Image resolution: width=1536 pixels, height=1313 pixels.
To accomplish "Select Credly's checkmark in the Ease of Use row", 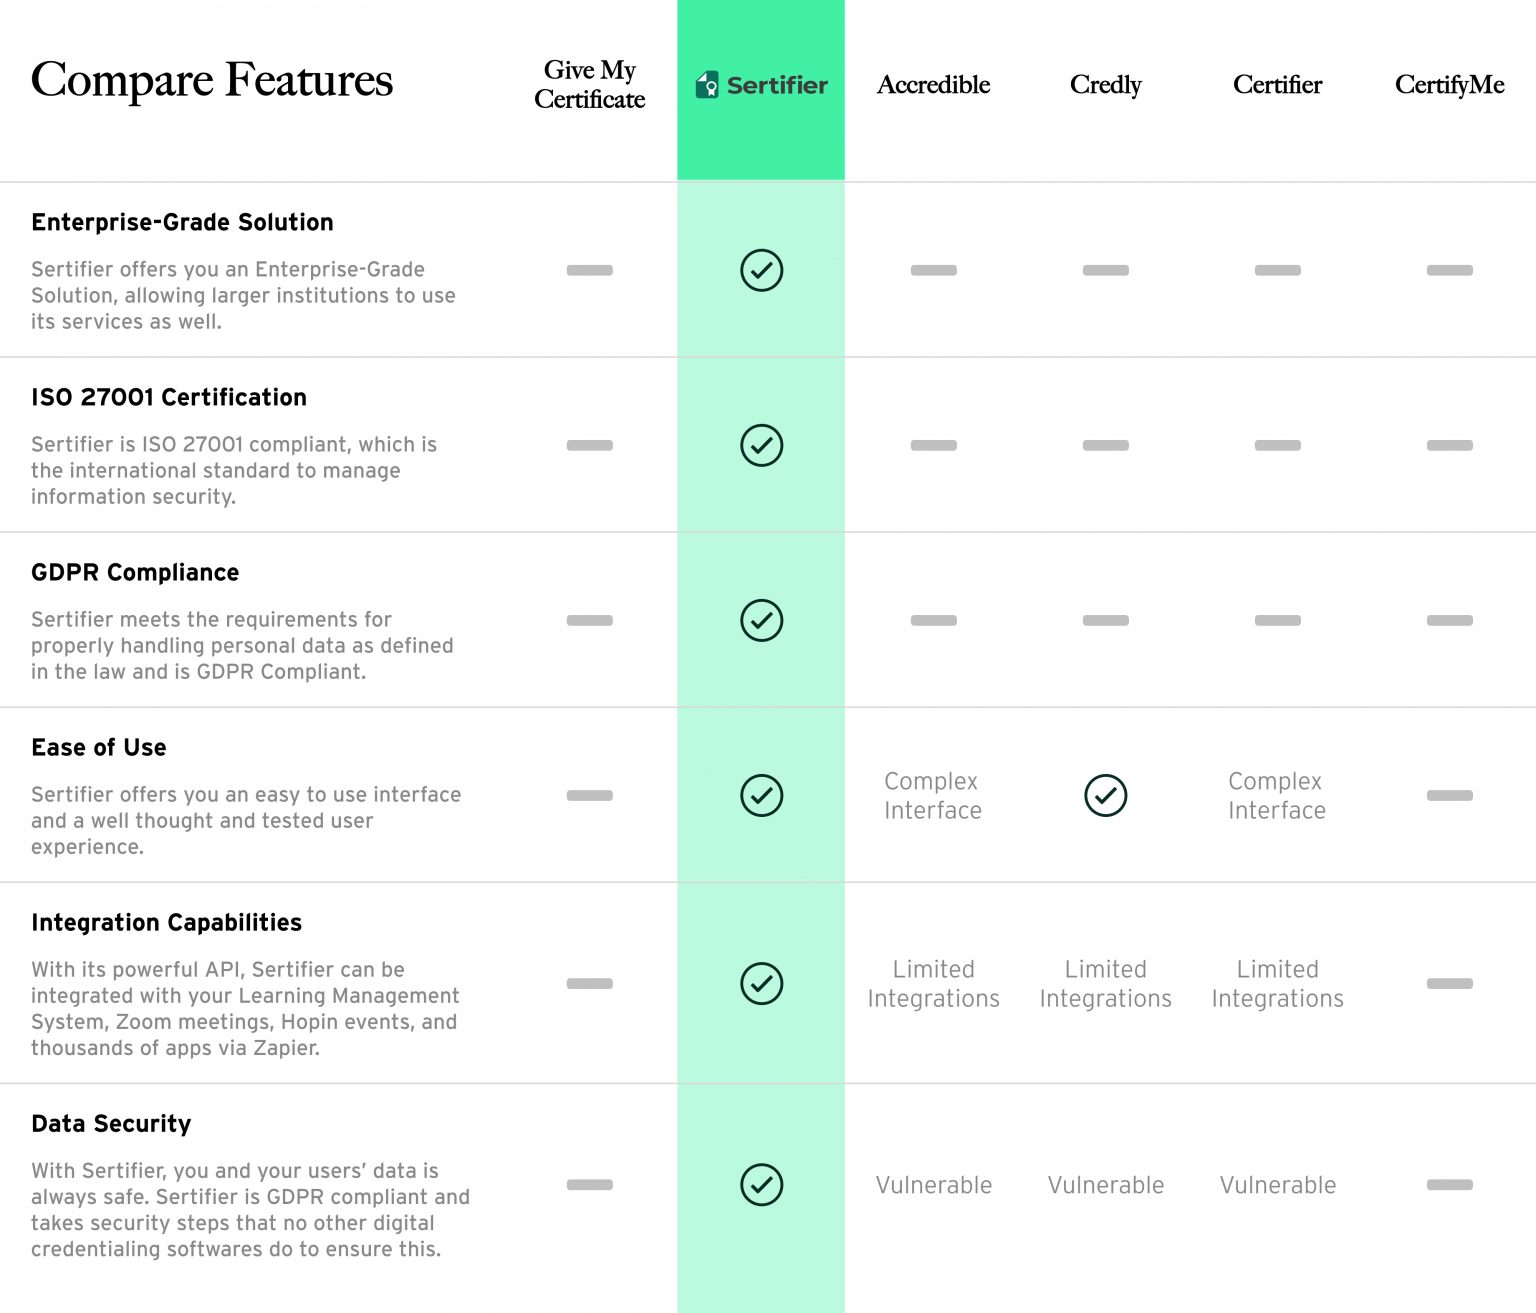I will click(x=1105, y=797).
